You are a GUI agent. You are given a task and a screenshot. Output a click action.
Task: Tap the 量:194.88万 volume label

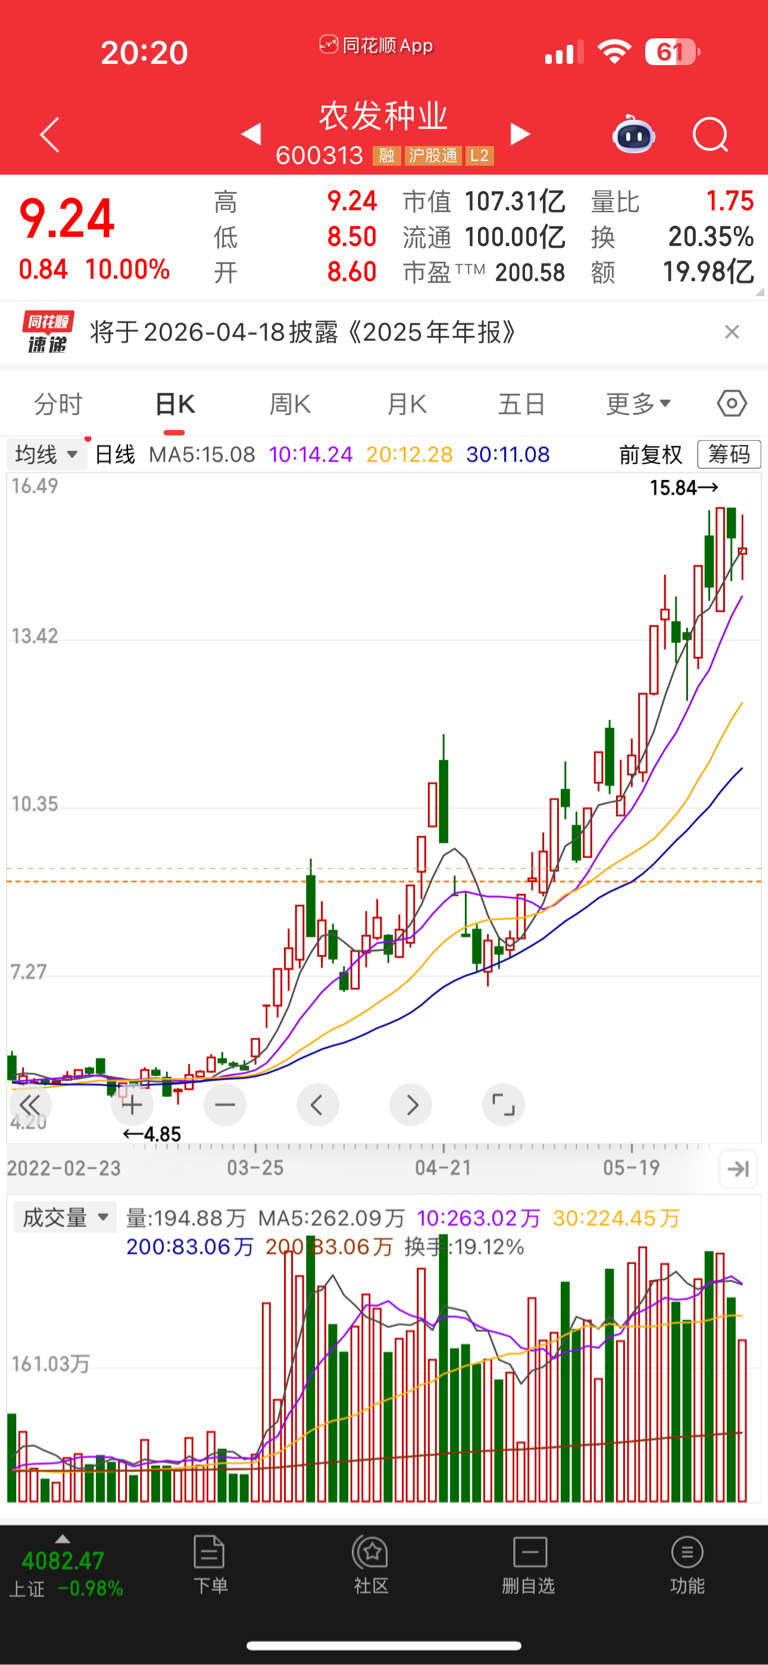point(186,1218)
